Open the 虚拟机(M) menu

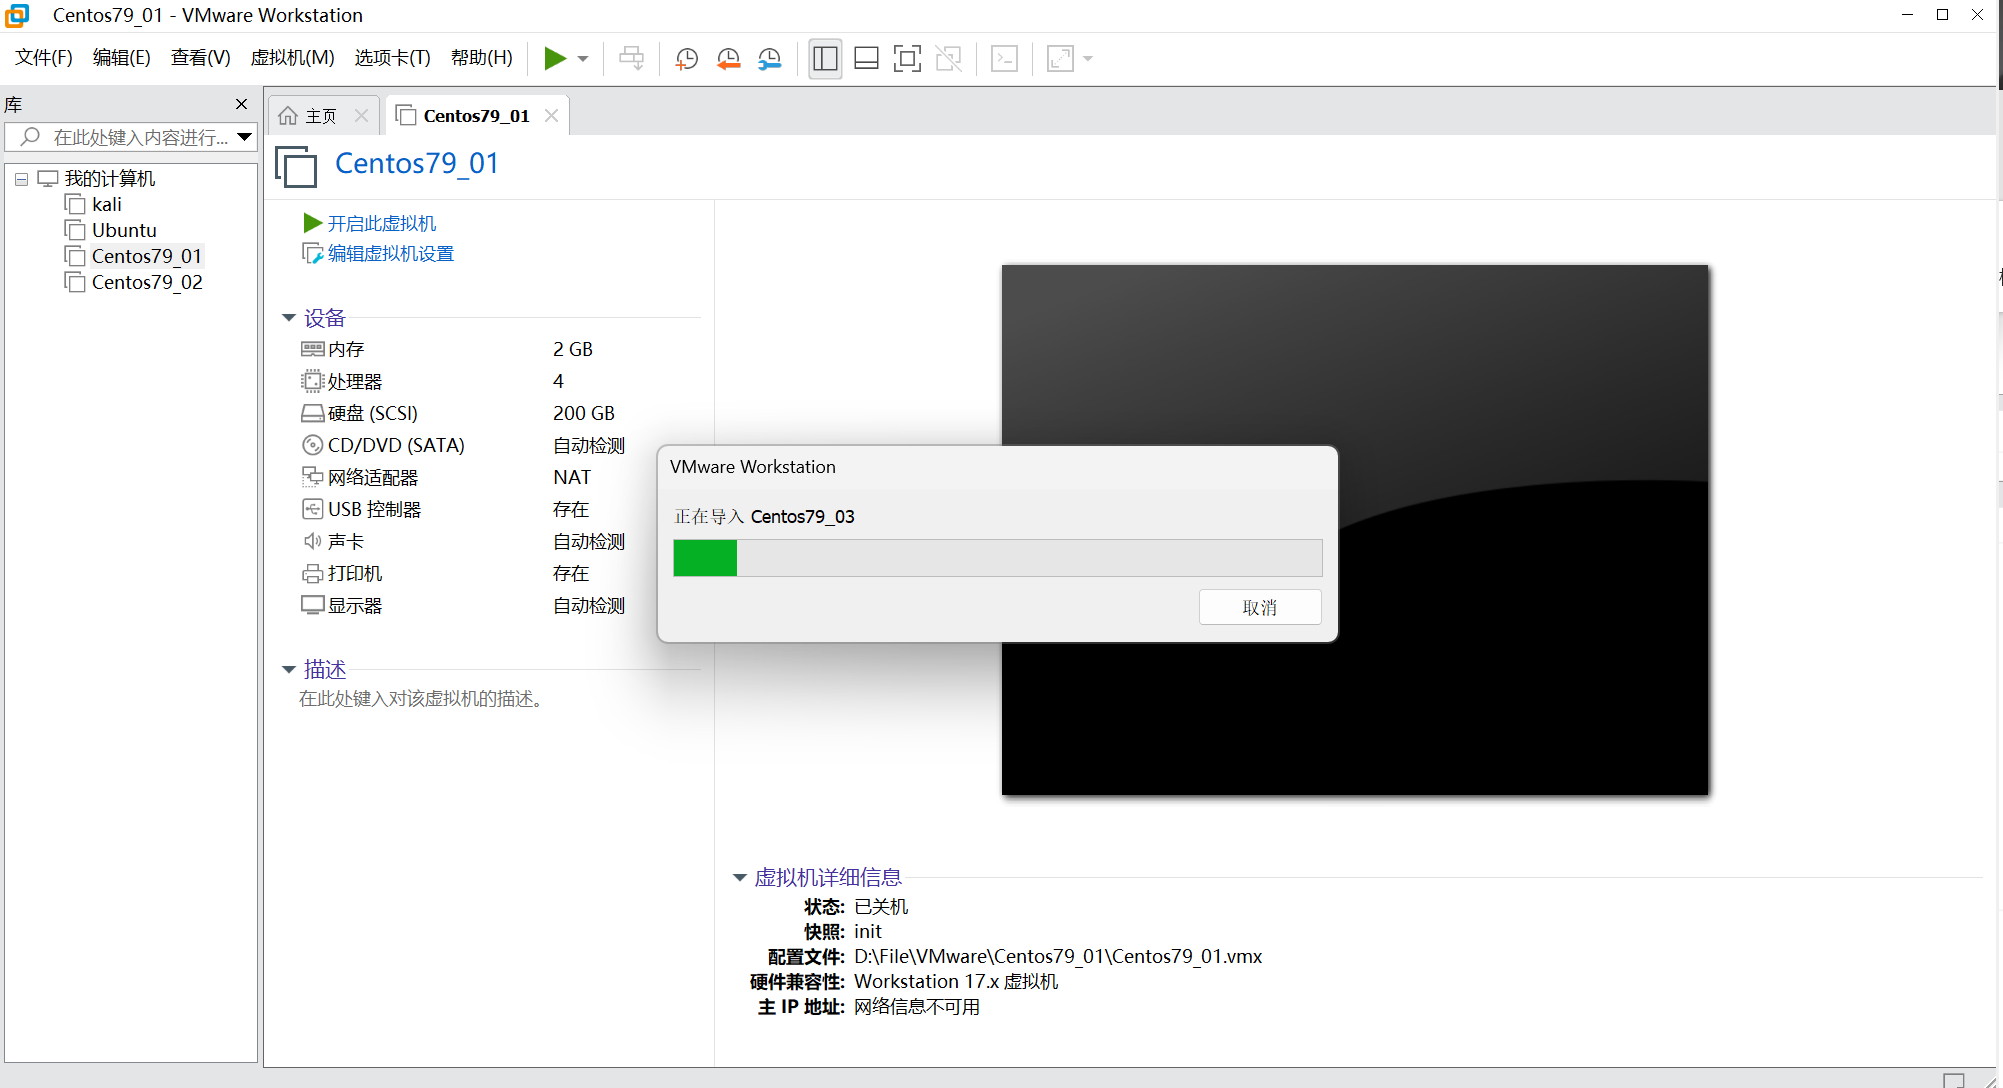click(292, 58)
